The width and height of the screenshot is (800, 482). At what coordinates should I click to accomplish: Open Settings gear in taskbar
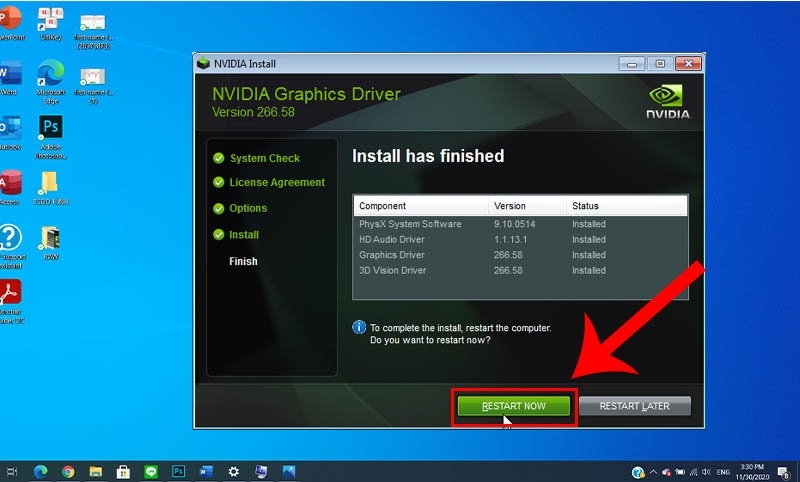point(233,472)
